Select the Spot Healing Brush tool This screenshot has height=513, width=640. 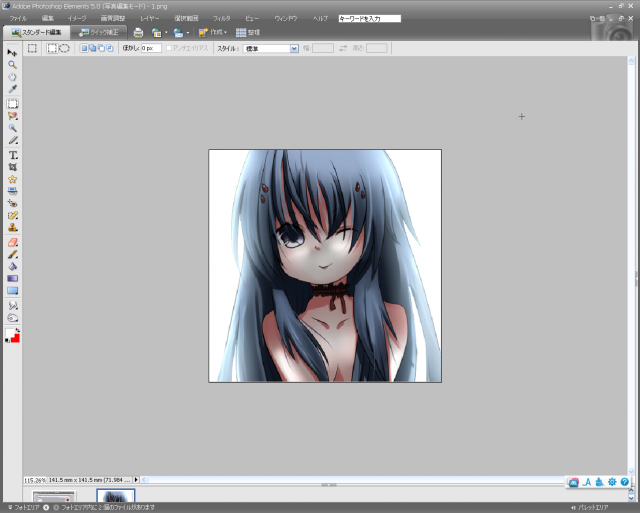[13, 215]
